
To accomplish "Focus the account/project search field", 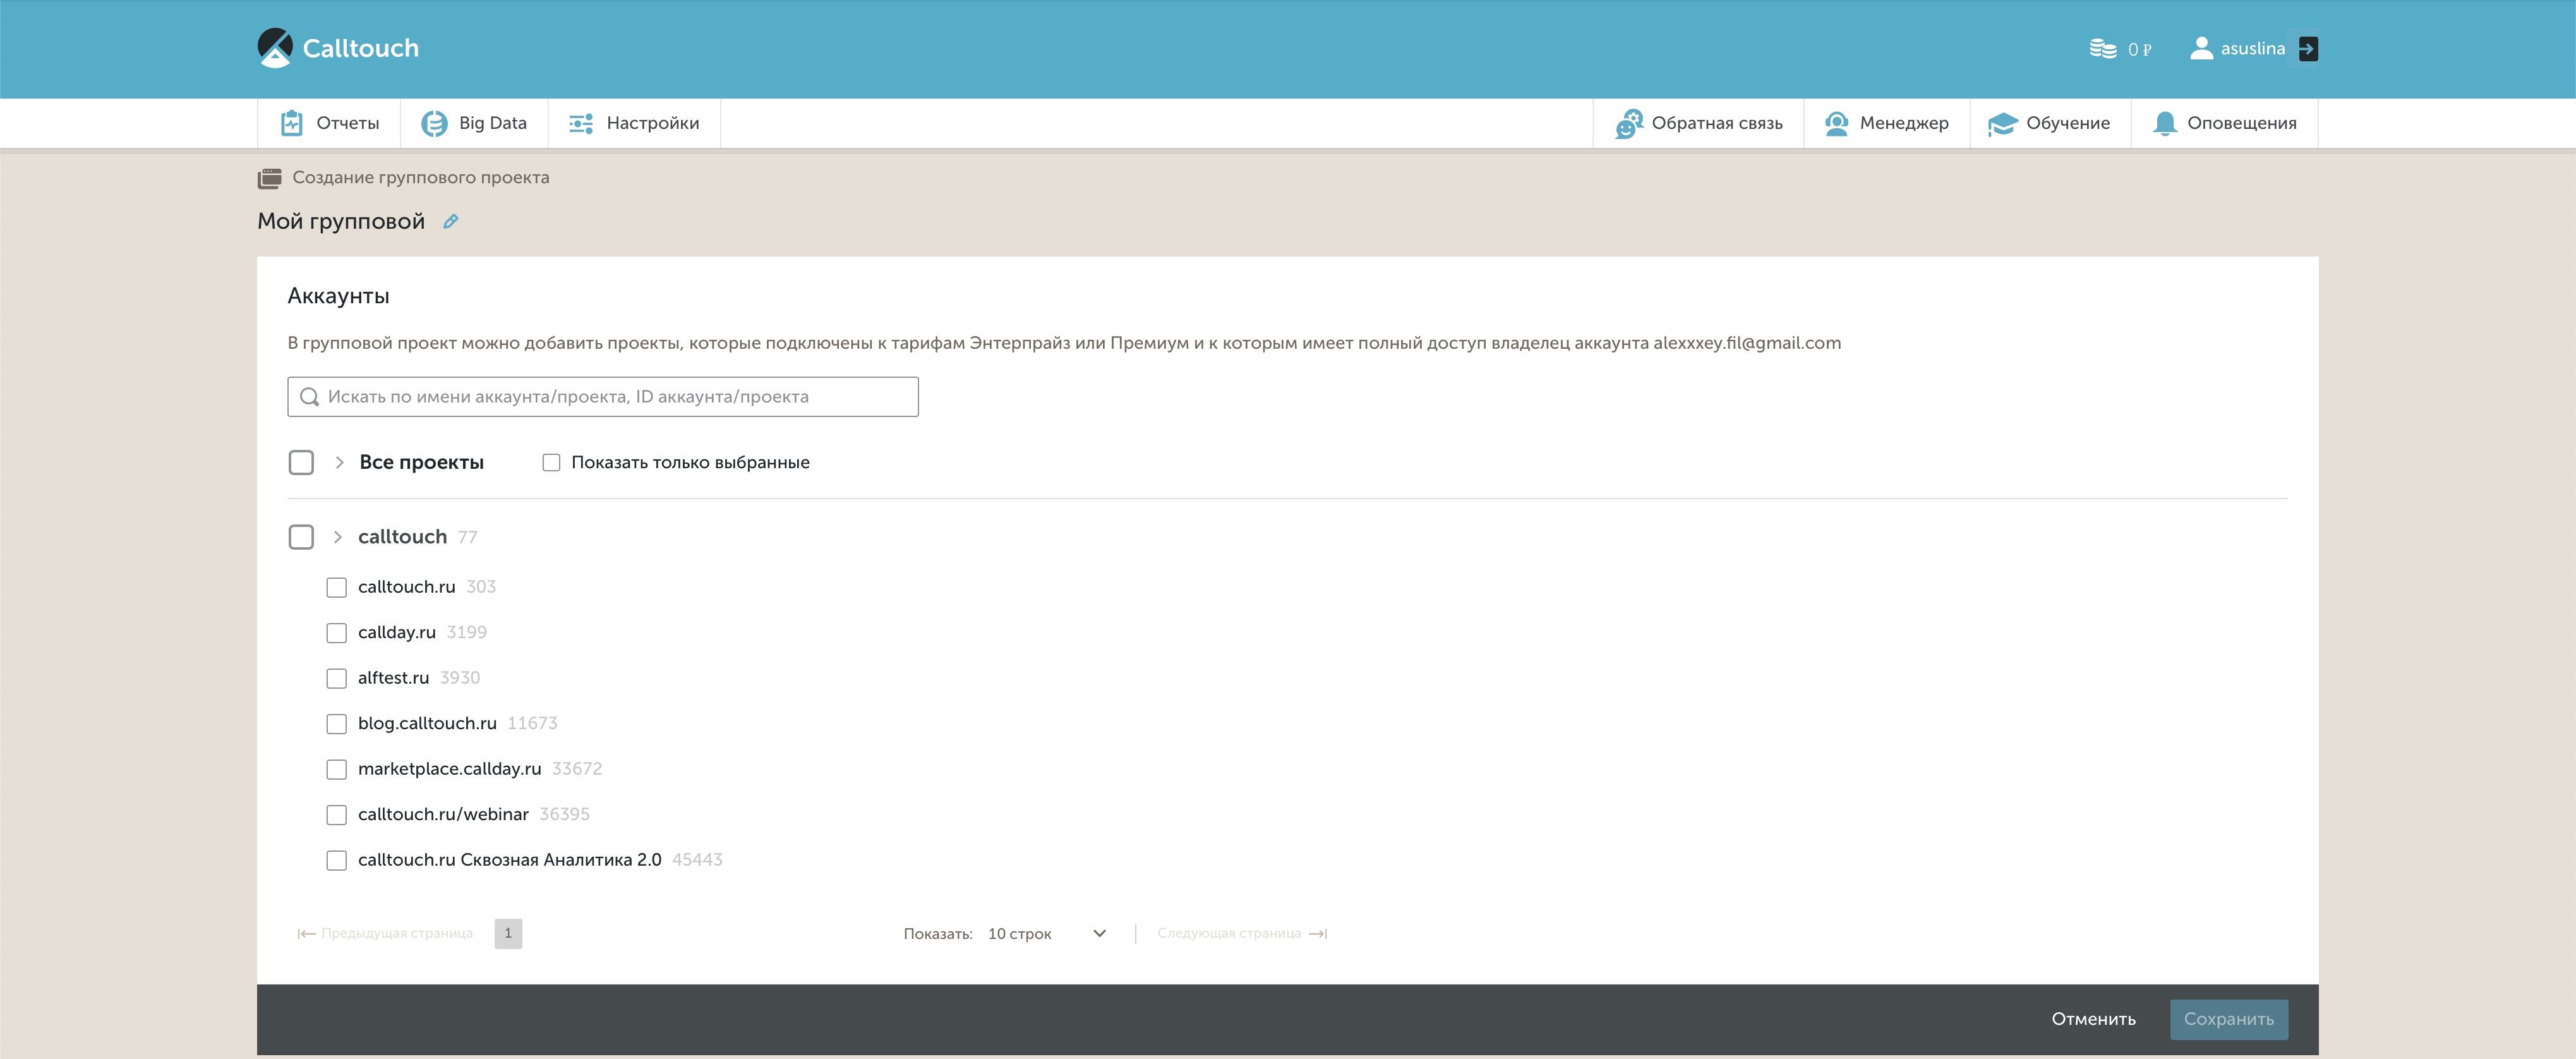I will coord(603,397).
